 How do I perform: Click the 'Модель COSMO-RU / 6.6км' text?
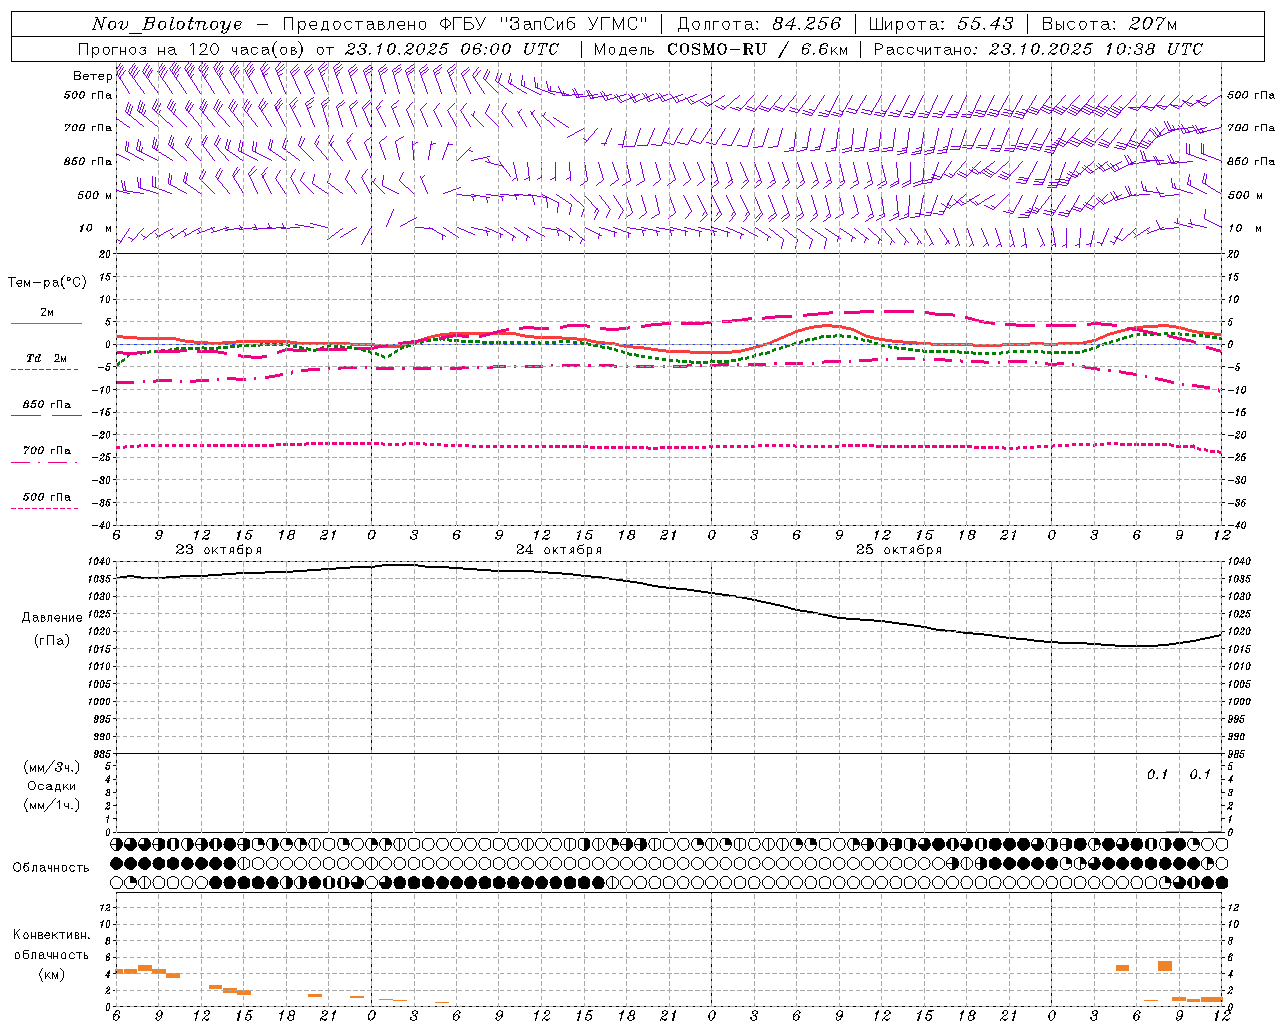click(x=720, y=49)
